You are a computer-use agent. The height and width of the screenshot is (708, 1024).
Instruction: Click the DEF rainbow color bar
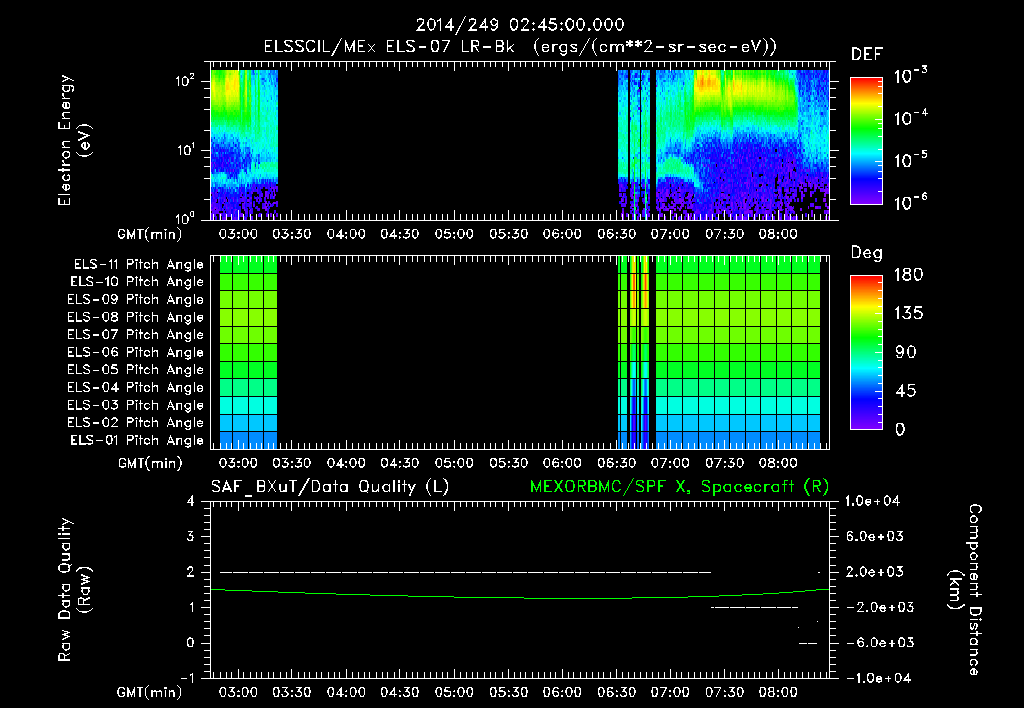866,141
